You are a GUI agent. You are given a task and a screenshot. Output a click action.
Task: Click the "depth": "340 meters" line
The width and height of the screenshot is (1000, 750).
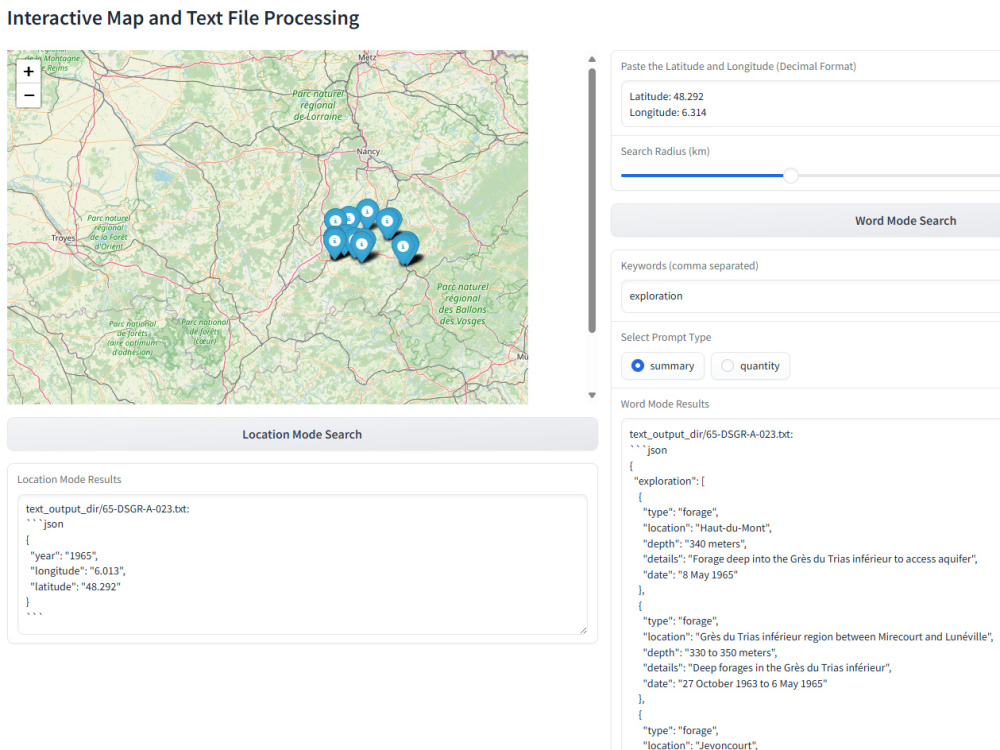coord(695,544)
